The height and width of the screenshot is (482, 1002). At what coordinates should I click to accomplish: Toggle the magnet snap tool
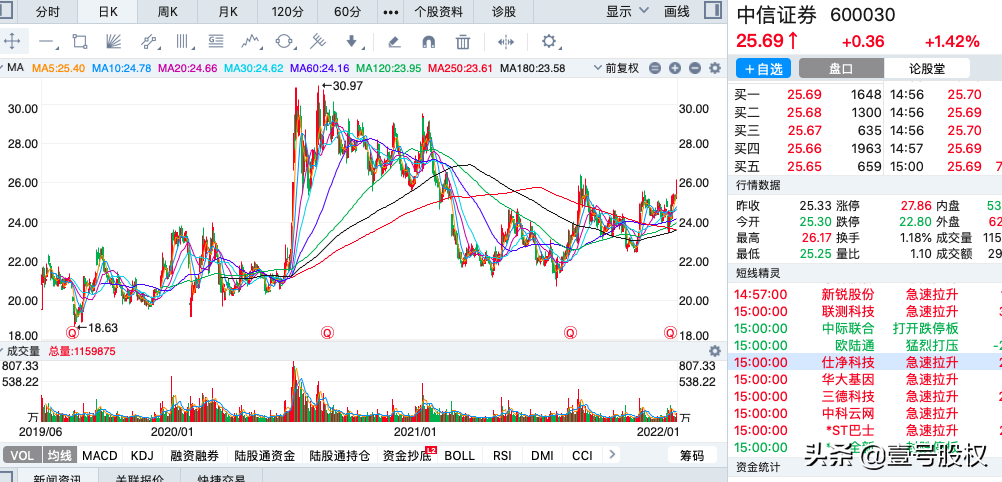coord(428,42)
